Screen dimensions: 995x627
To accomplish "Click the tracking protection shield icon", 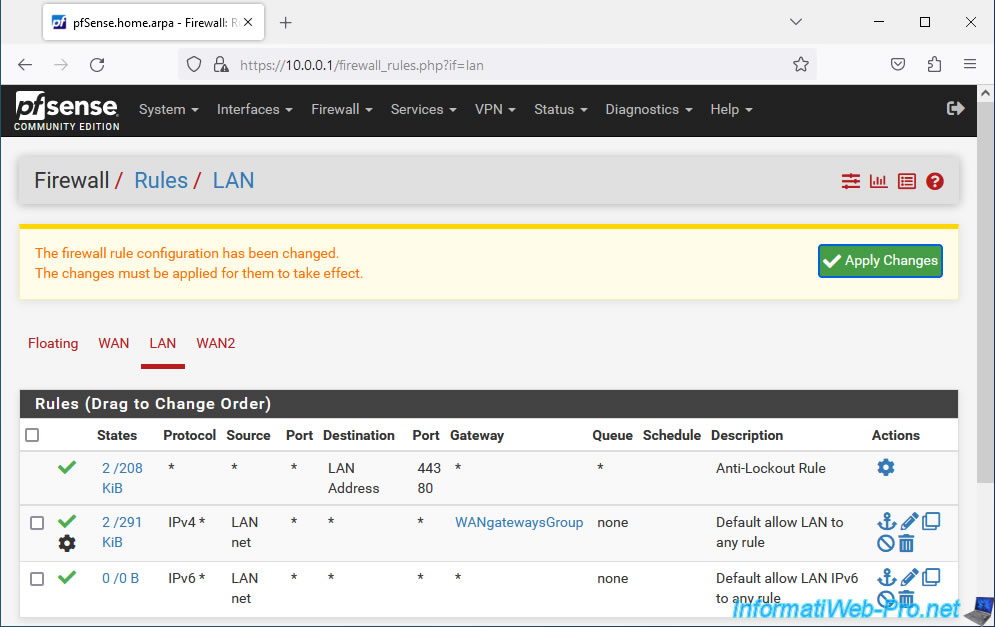I will pos(194,65).
